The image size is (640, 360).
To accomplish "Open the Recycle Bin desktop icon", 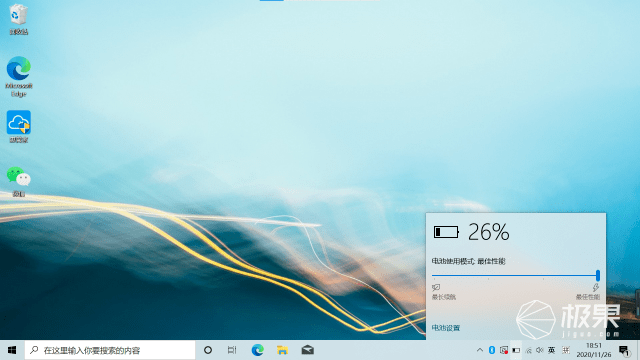I will click(x=18, y=18).
